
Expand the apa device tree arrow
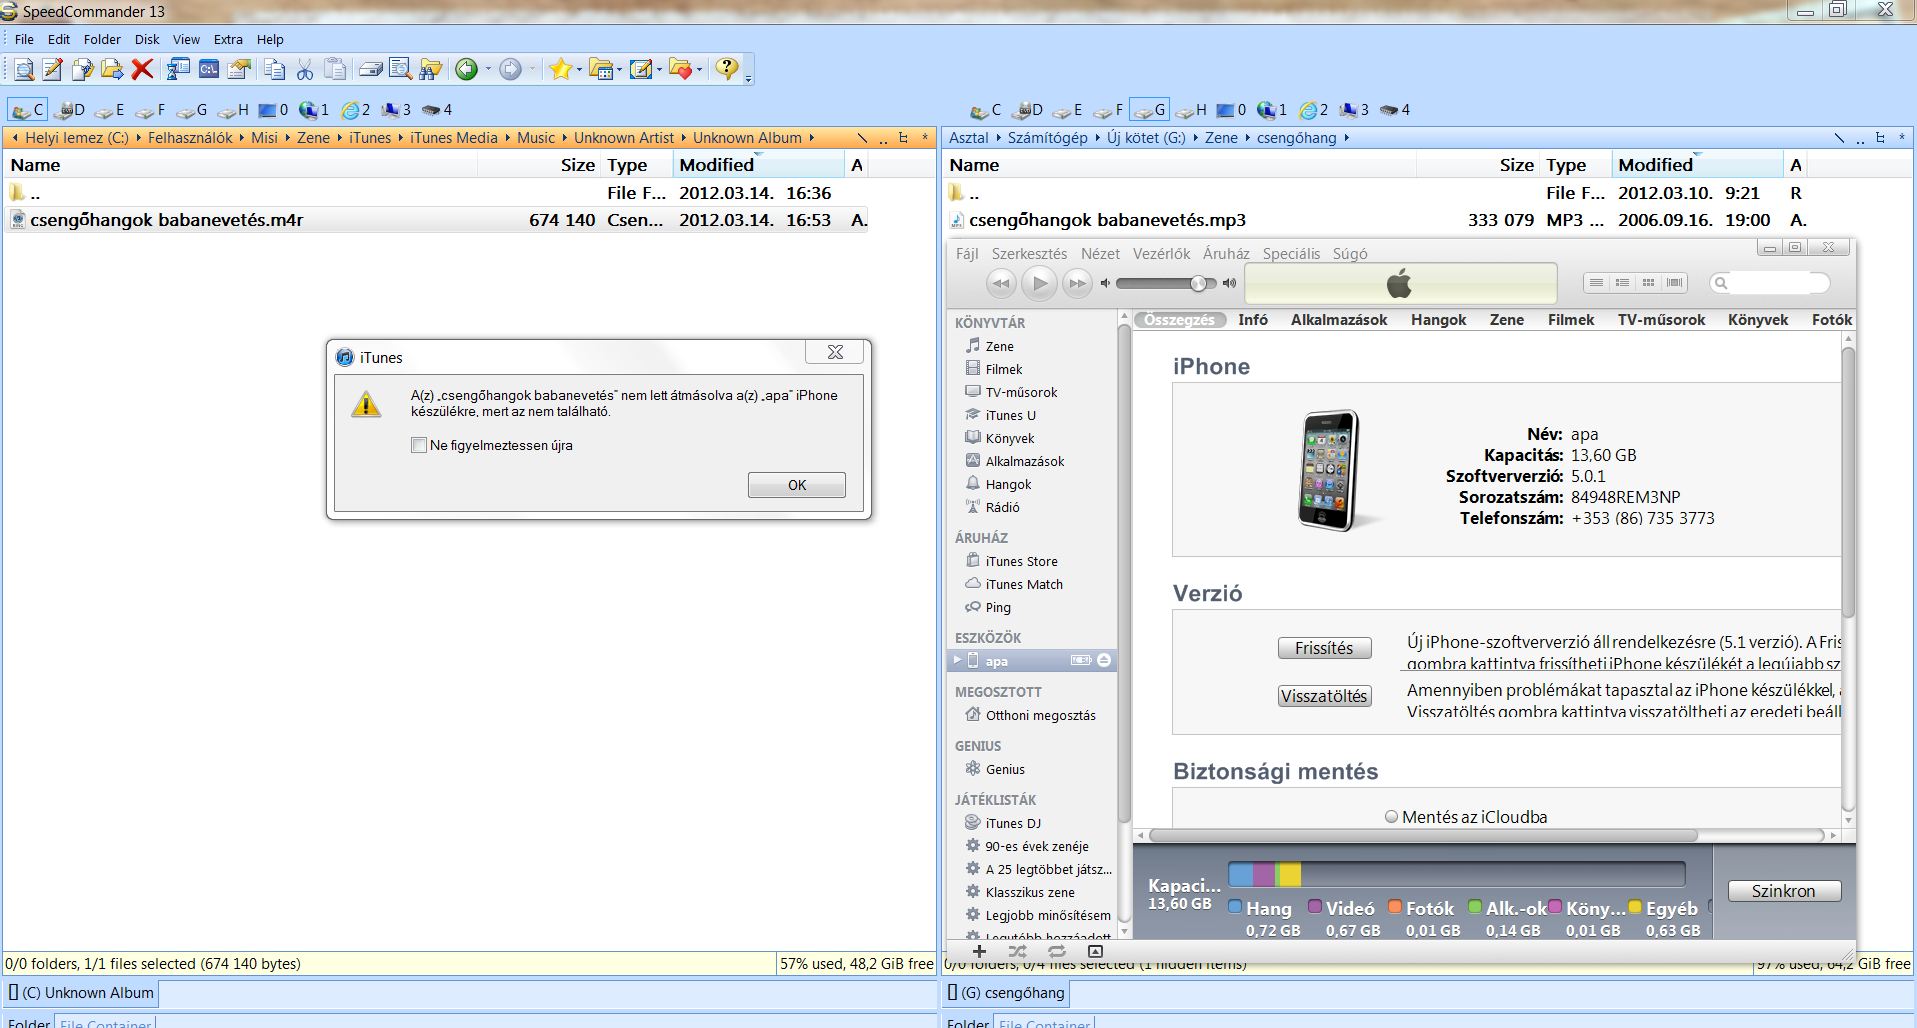click(x=957, y=660)
